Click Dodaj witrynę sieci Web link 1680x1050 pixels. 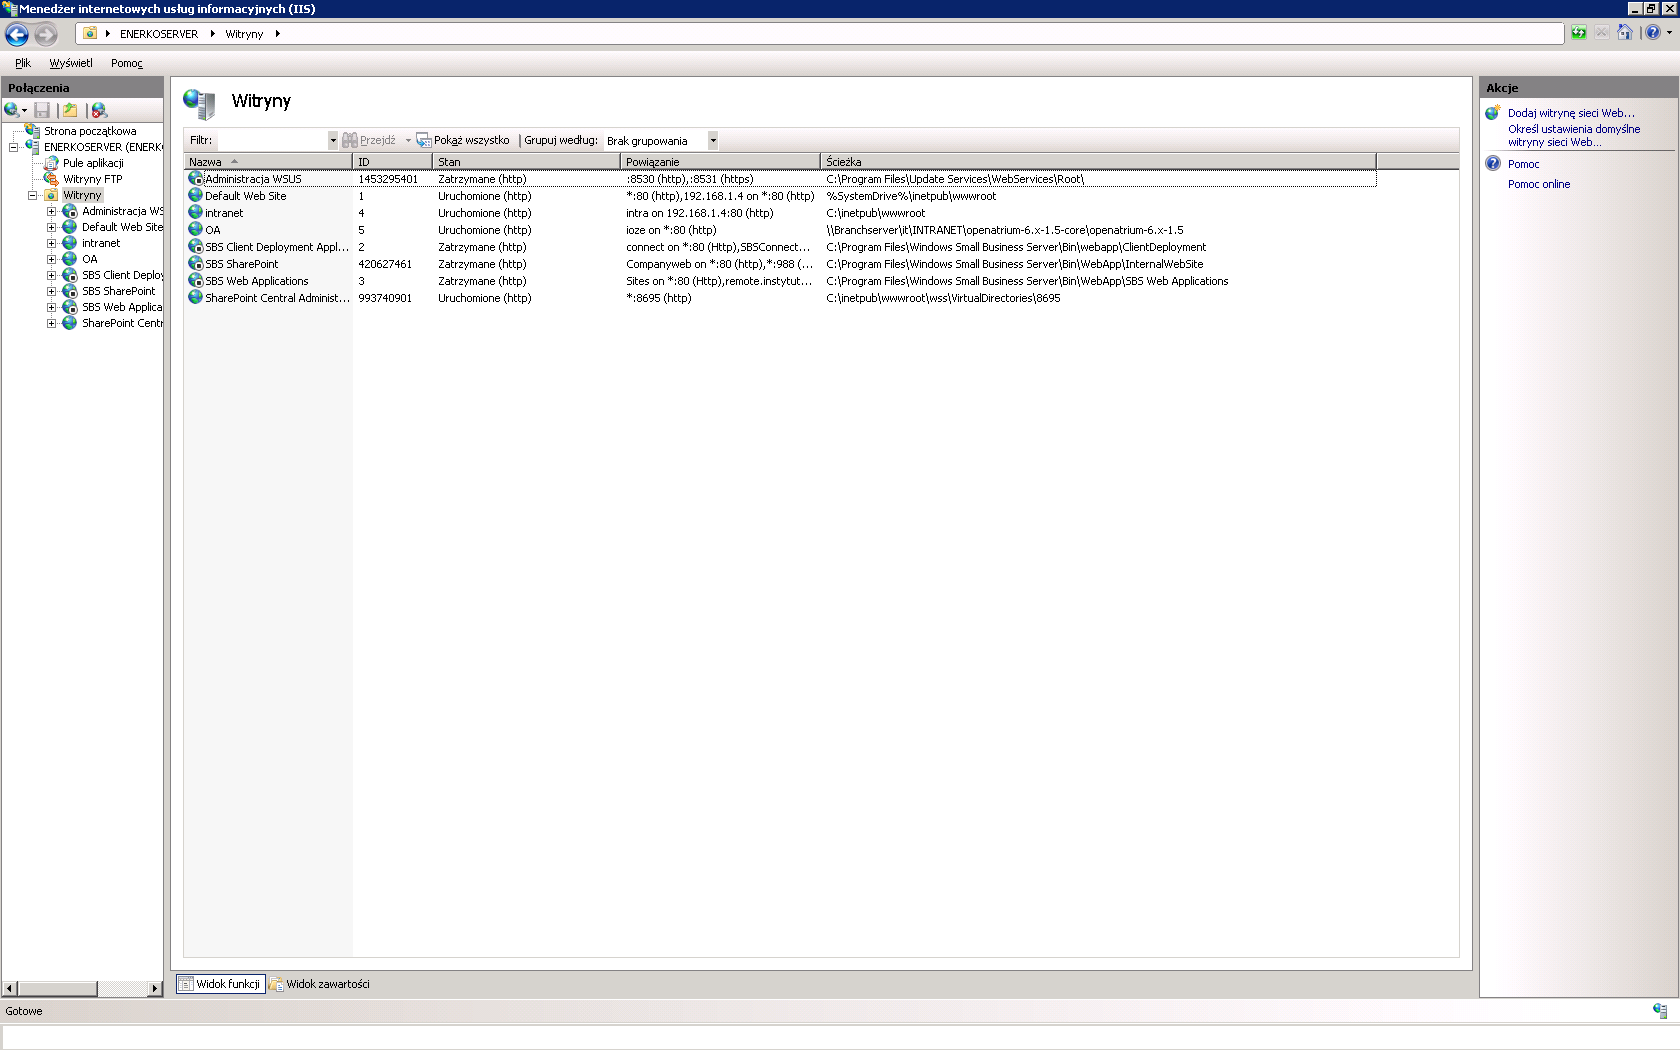tap(1571, 113)
